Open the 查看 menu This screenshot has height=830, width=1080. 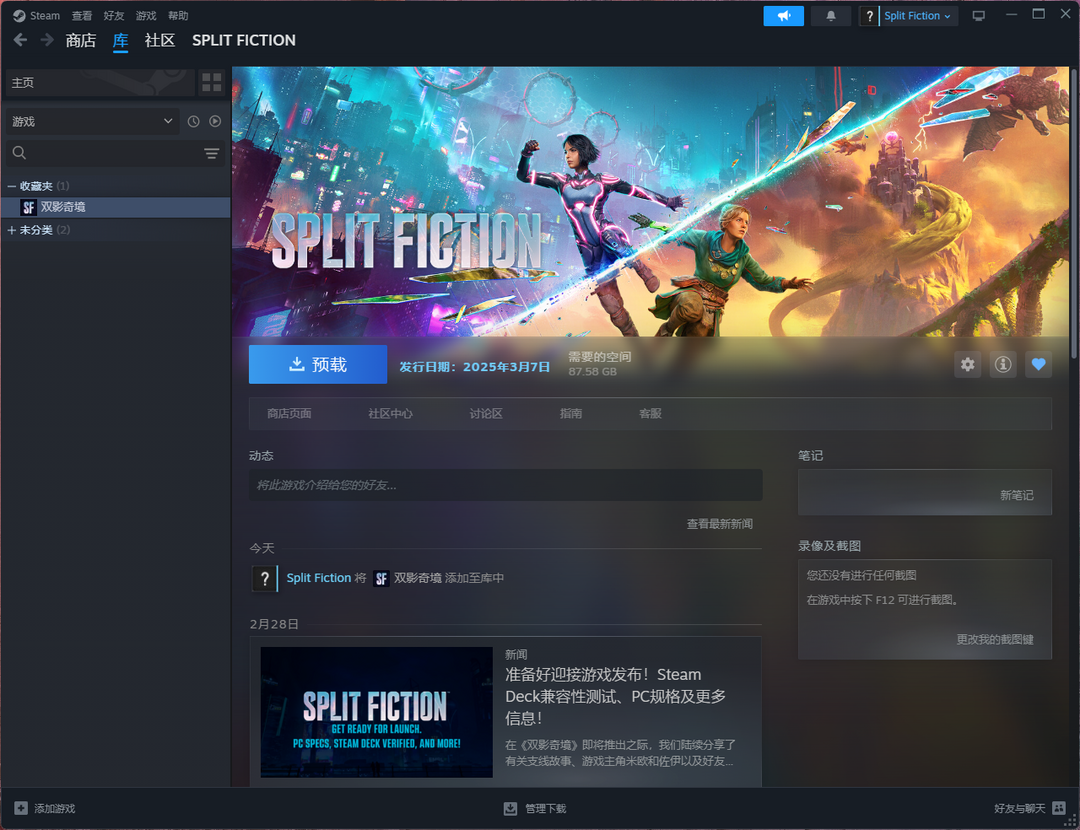(82, 15)
